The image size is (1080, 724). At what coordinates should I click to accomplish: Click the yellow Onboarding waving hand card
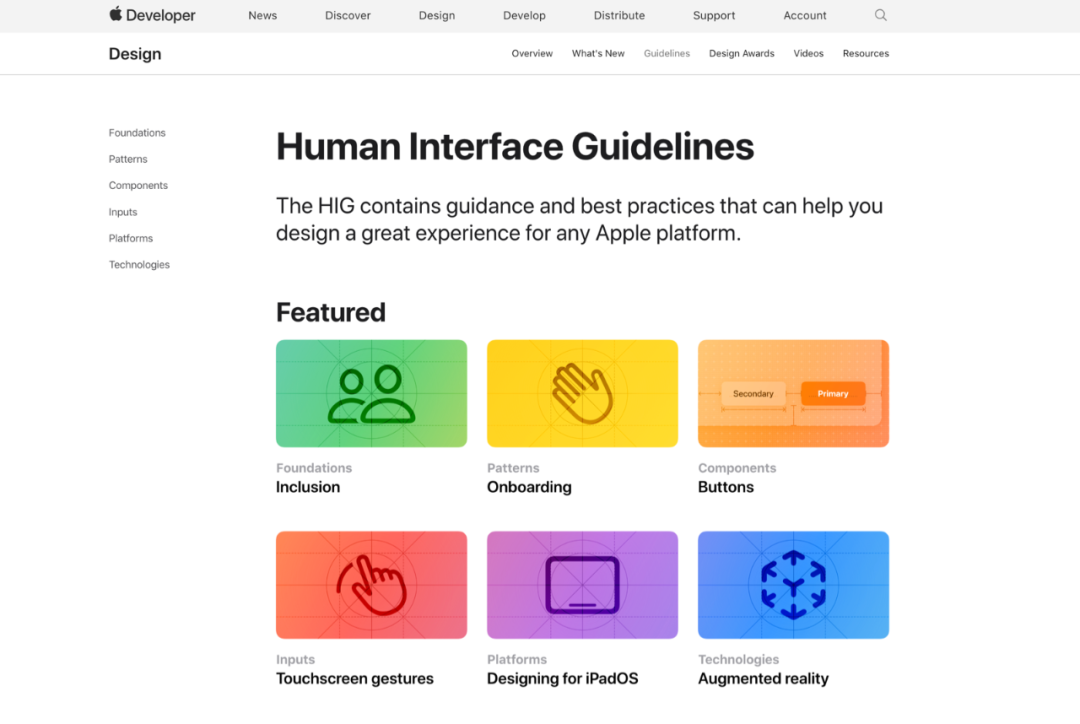(x=582, y=393)
